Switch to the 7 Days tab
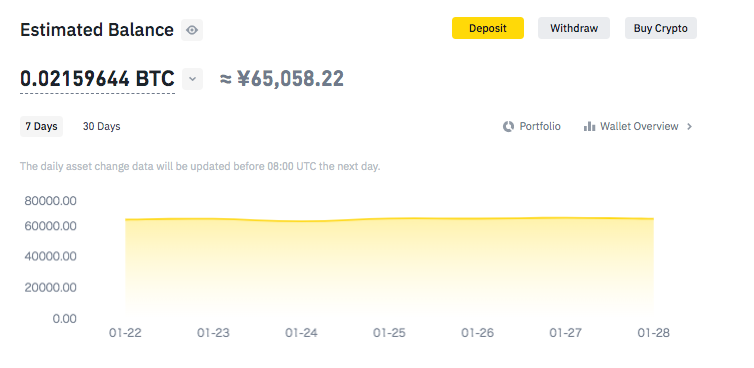754x368 pixels. pyautogui.click(x=41, y=127)
